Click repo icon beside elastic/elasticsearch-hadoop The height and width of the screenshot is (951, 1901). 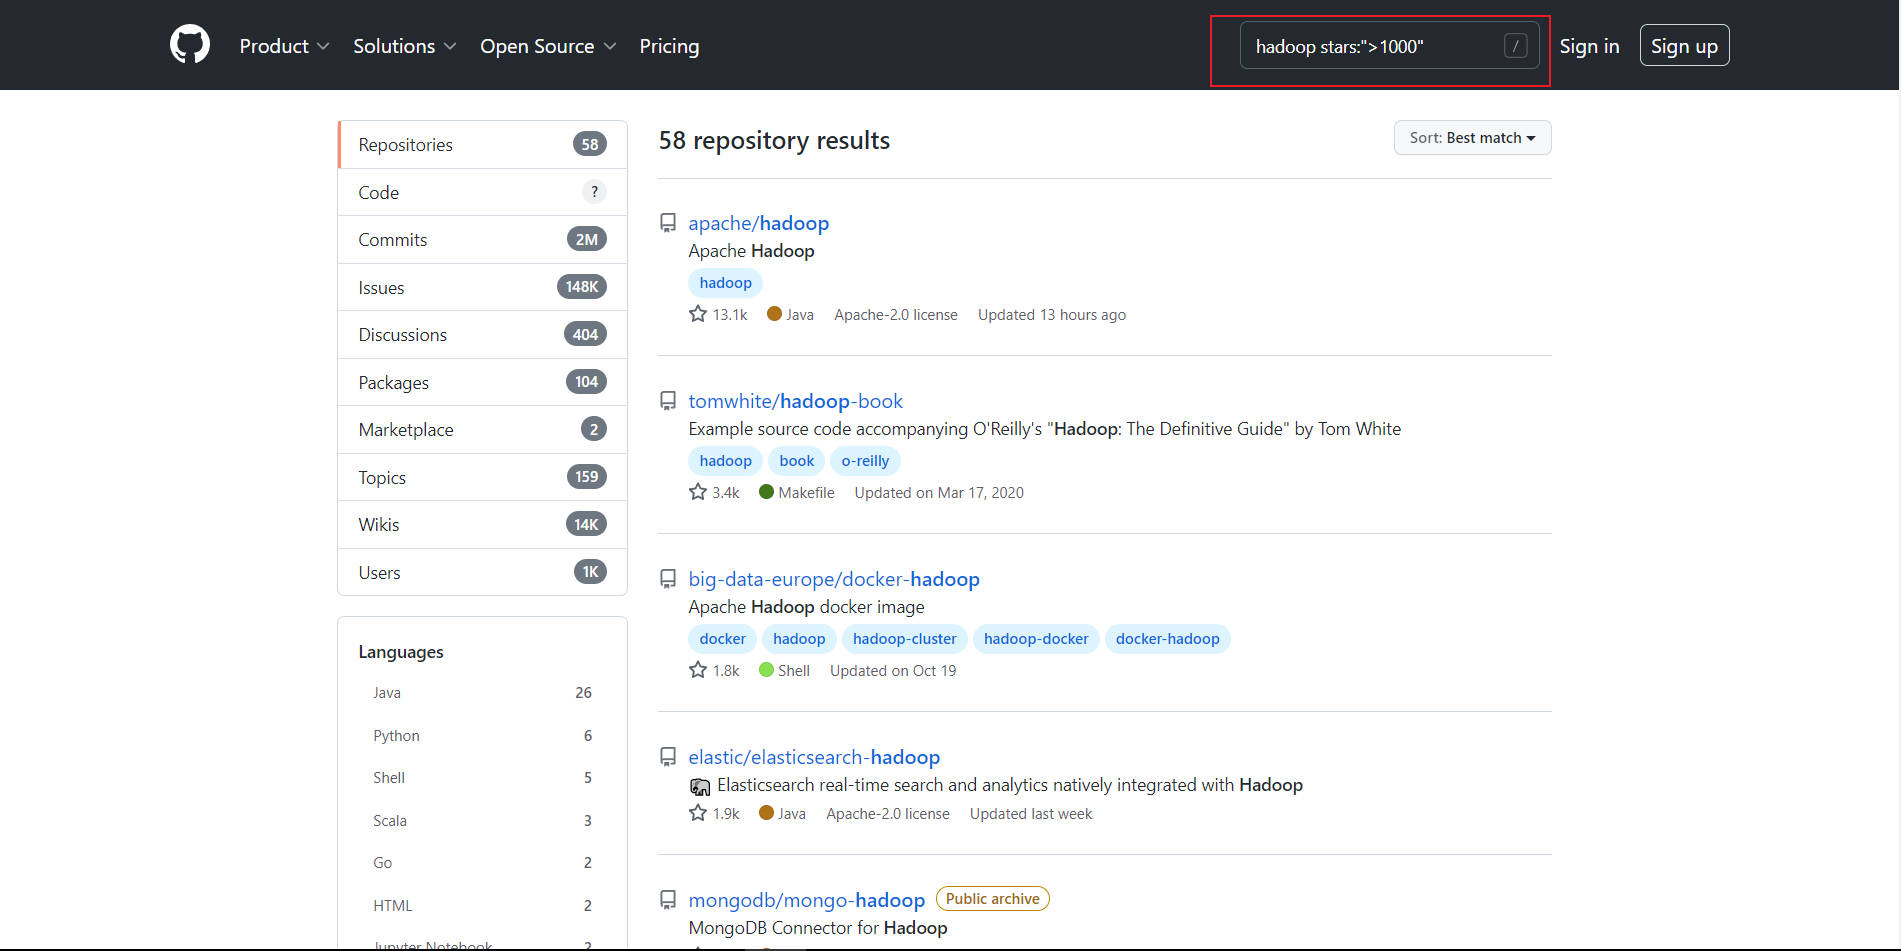click(x=668, y=757)
